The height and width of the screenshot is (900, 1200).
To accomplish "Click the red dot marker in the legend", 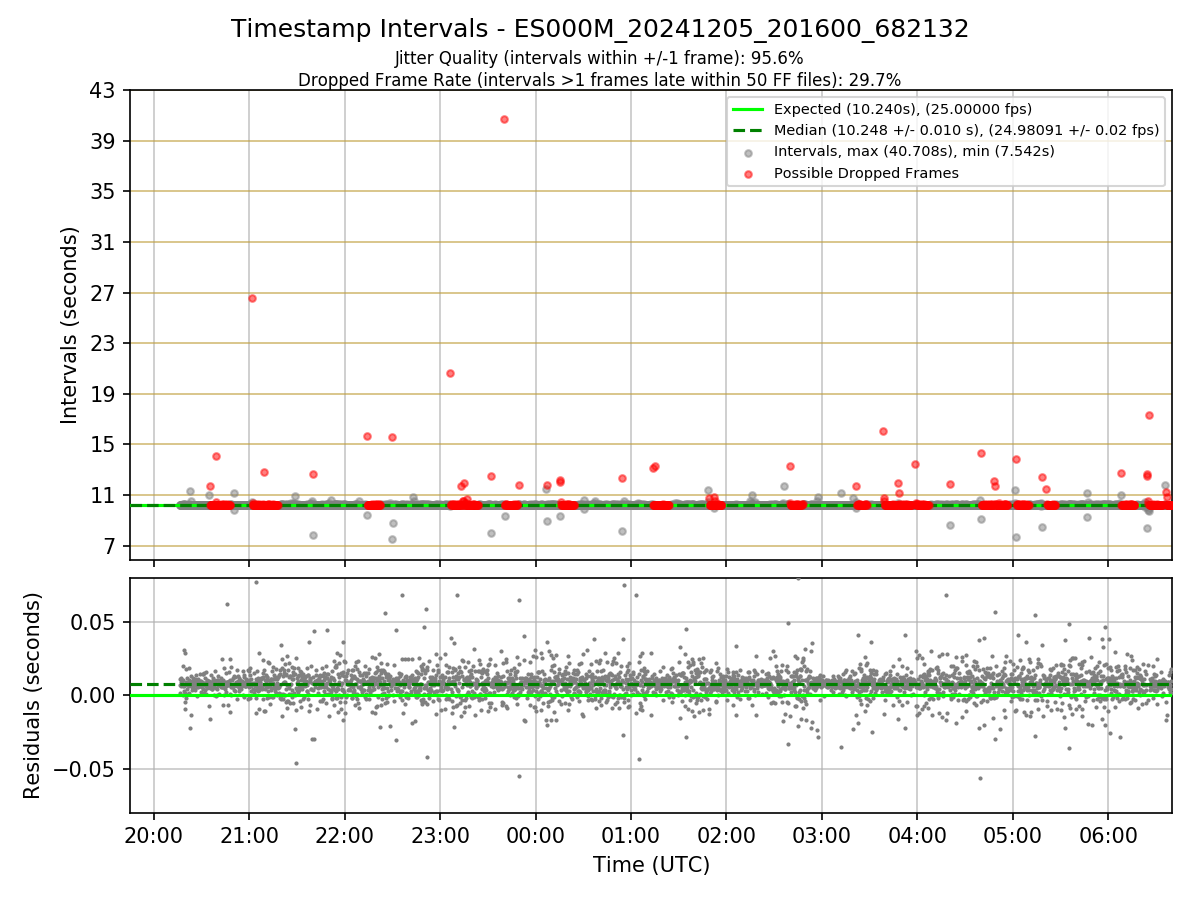I will (x=748, y=173).
